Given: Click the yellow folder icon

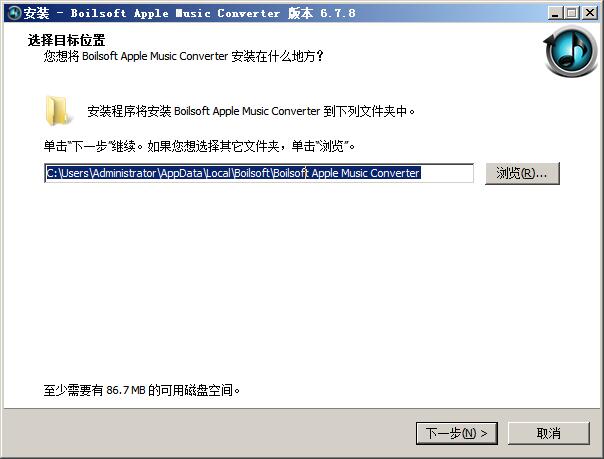Looking at the screenshot, I should tap(59, 111).
